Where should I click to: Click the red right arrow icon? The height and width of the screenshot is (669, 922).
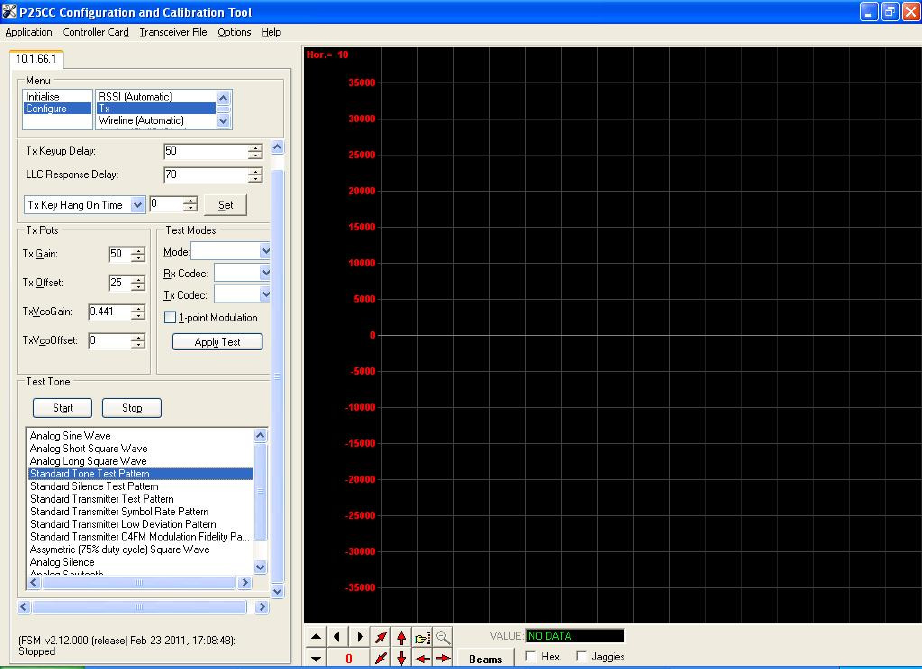(443, 658)
